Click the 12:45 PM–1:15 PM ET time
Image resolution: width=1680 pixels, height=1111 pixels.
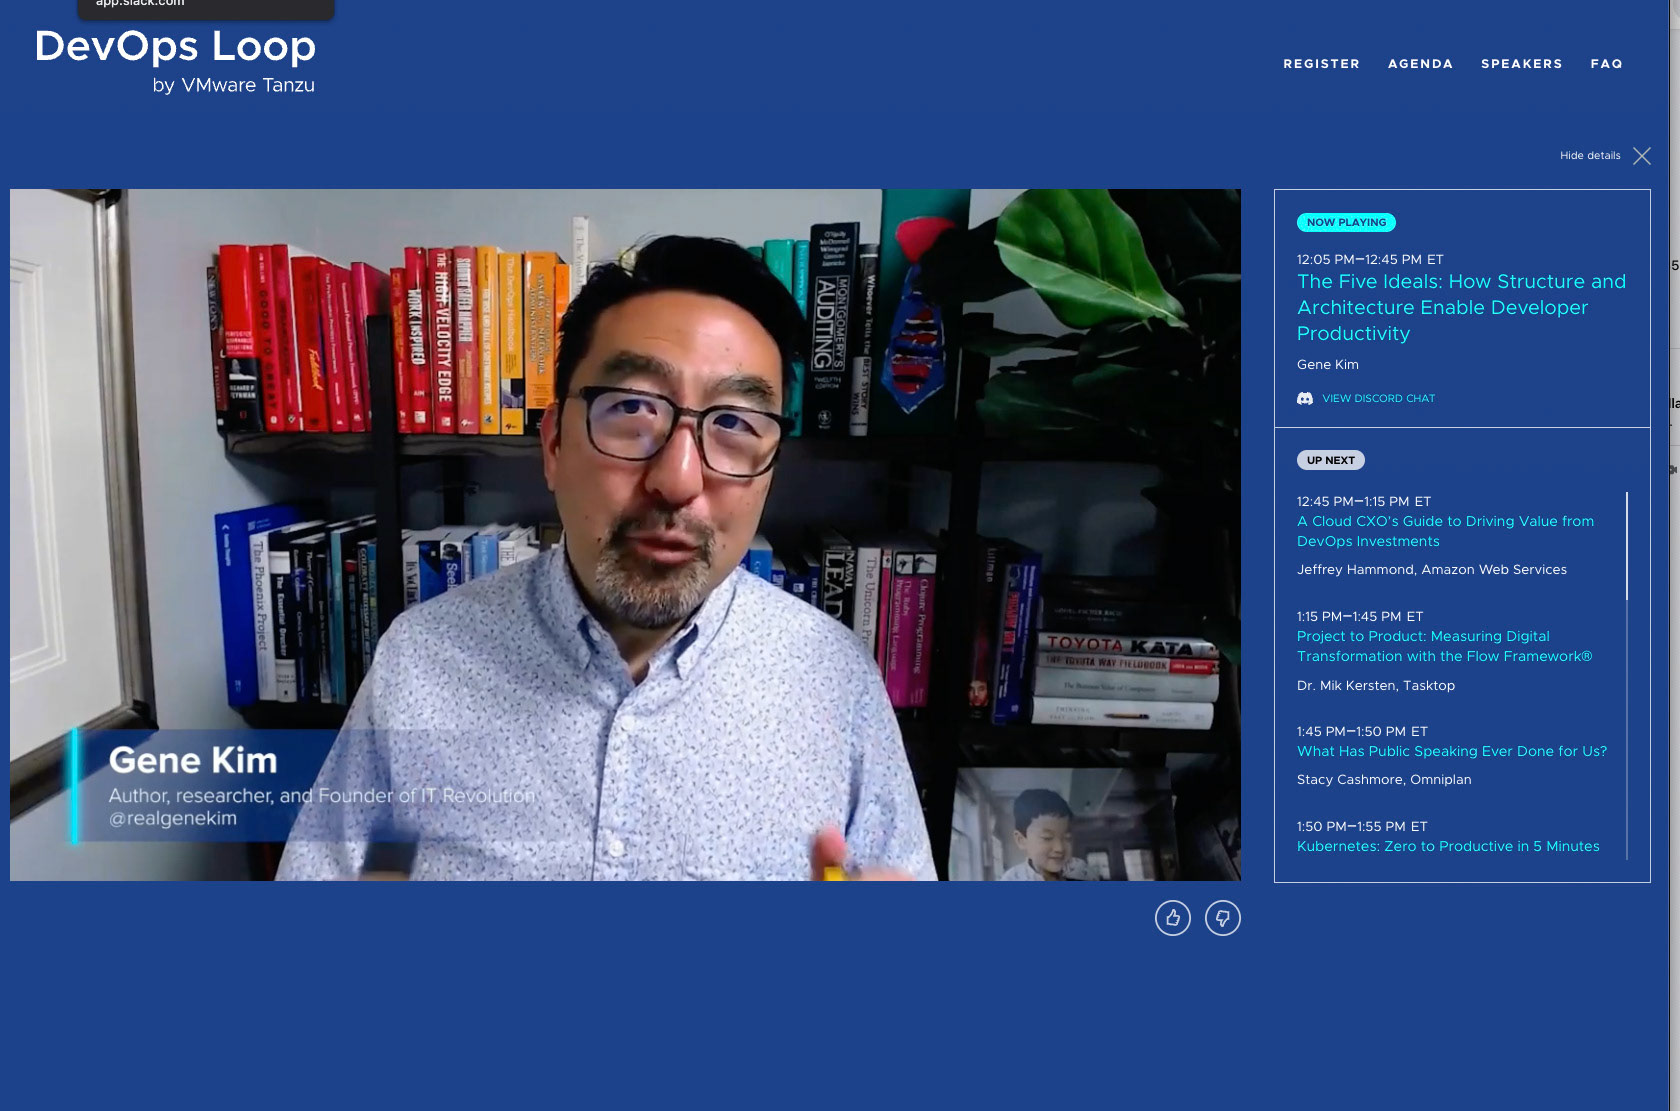click(x=1364, y=502)
